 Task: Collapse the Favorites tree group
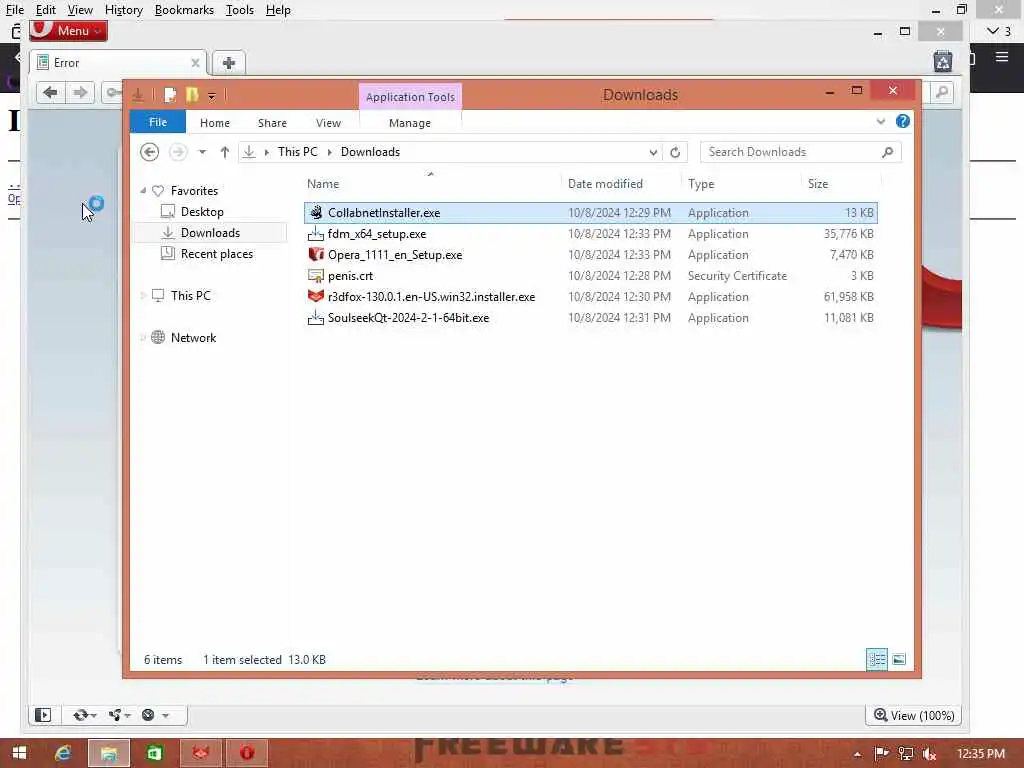coord(142,191)
